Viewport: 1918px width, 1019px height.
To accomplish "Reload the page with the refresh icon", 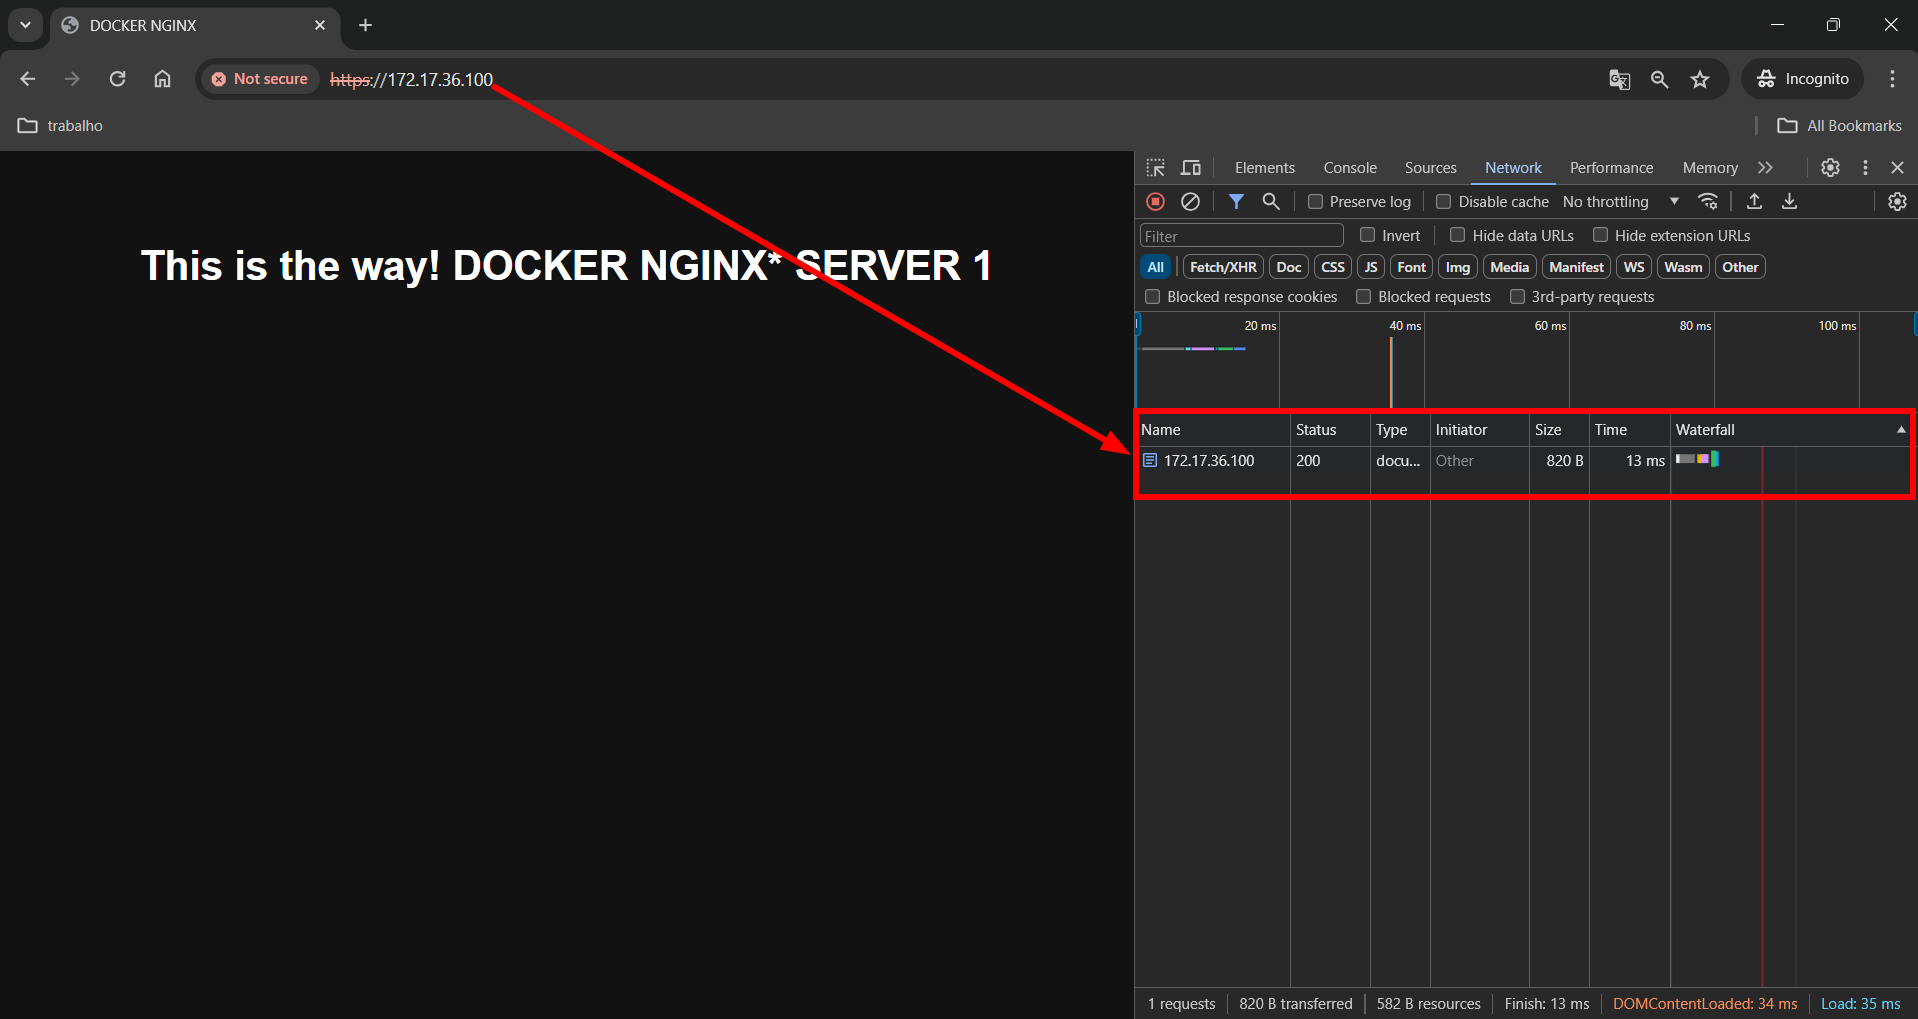I will 117,79.
